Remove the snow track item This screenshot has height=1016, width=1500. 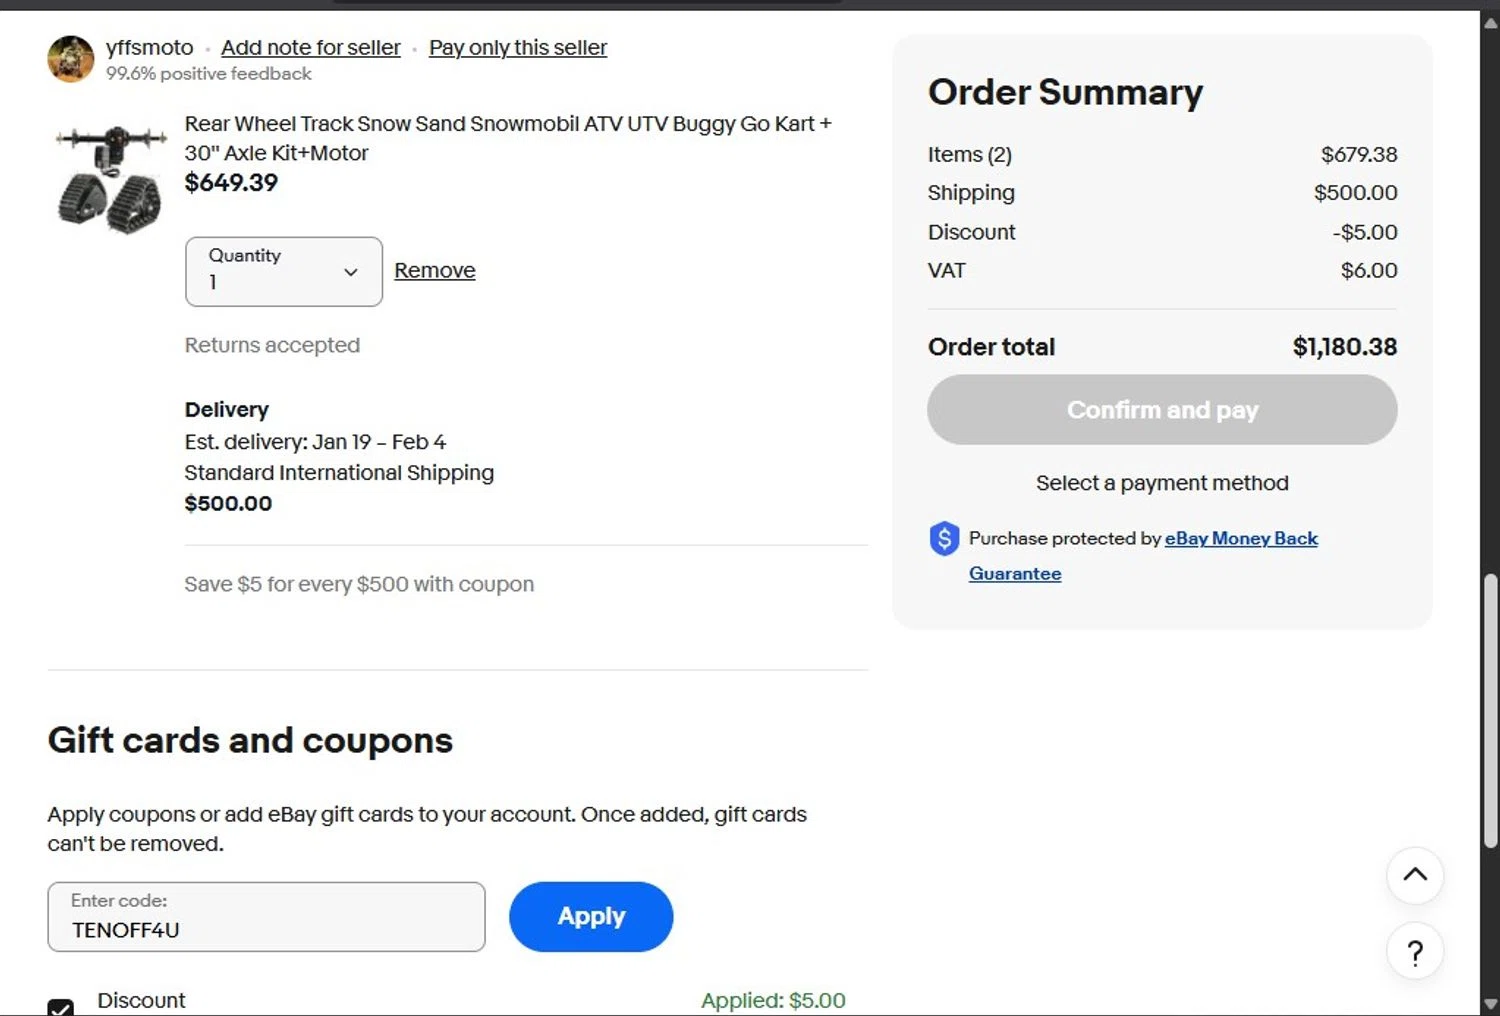(x=434, y=270)
